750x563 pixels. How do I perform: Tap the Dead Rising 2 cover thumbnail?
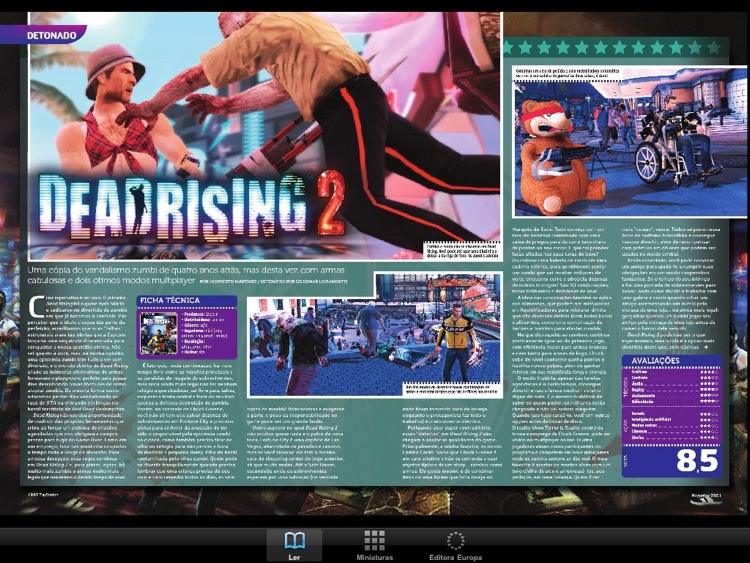[x=159, y=333]
